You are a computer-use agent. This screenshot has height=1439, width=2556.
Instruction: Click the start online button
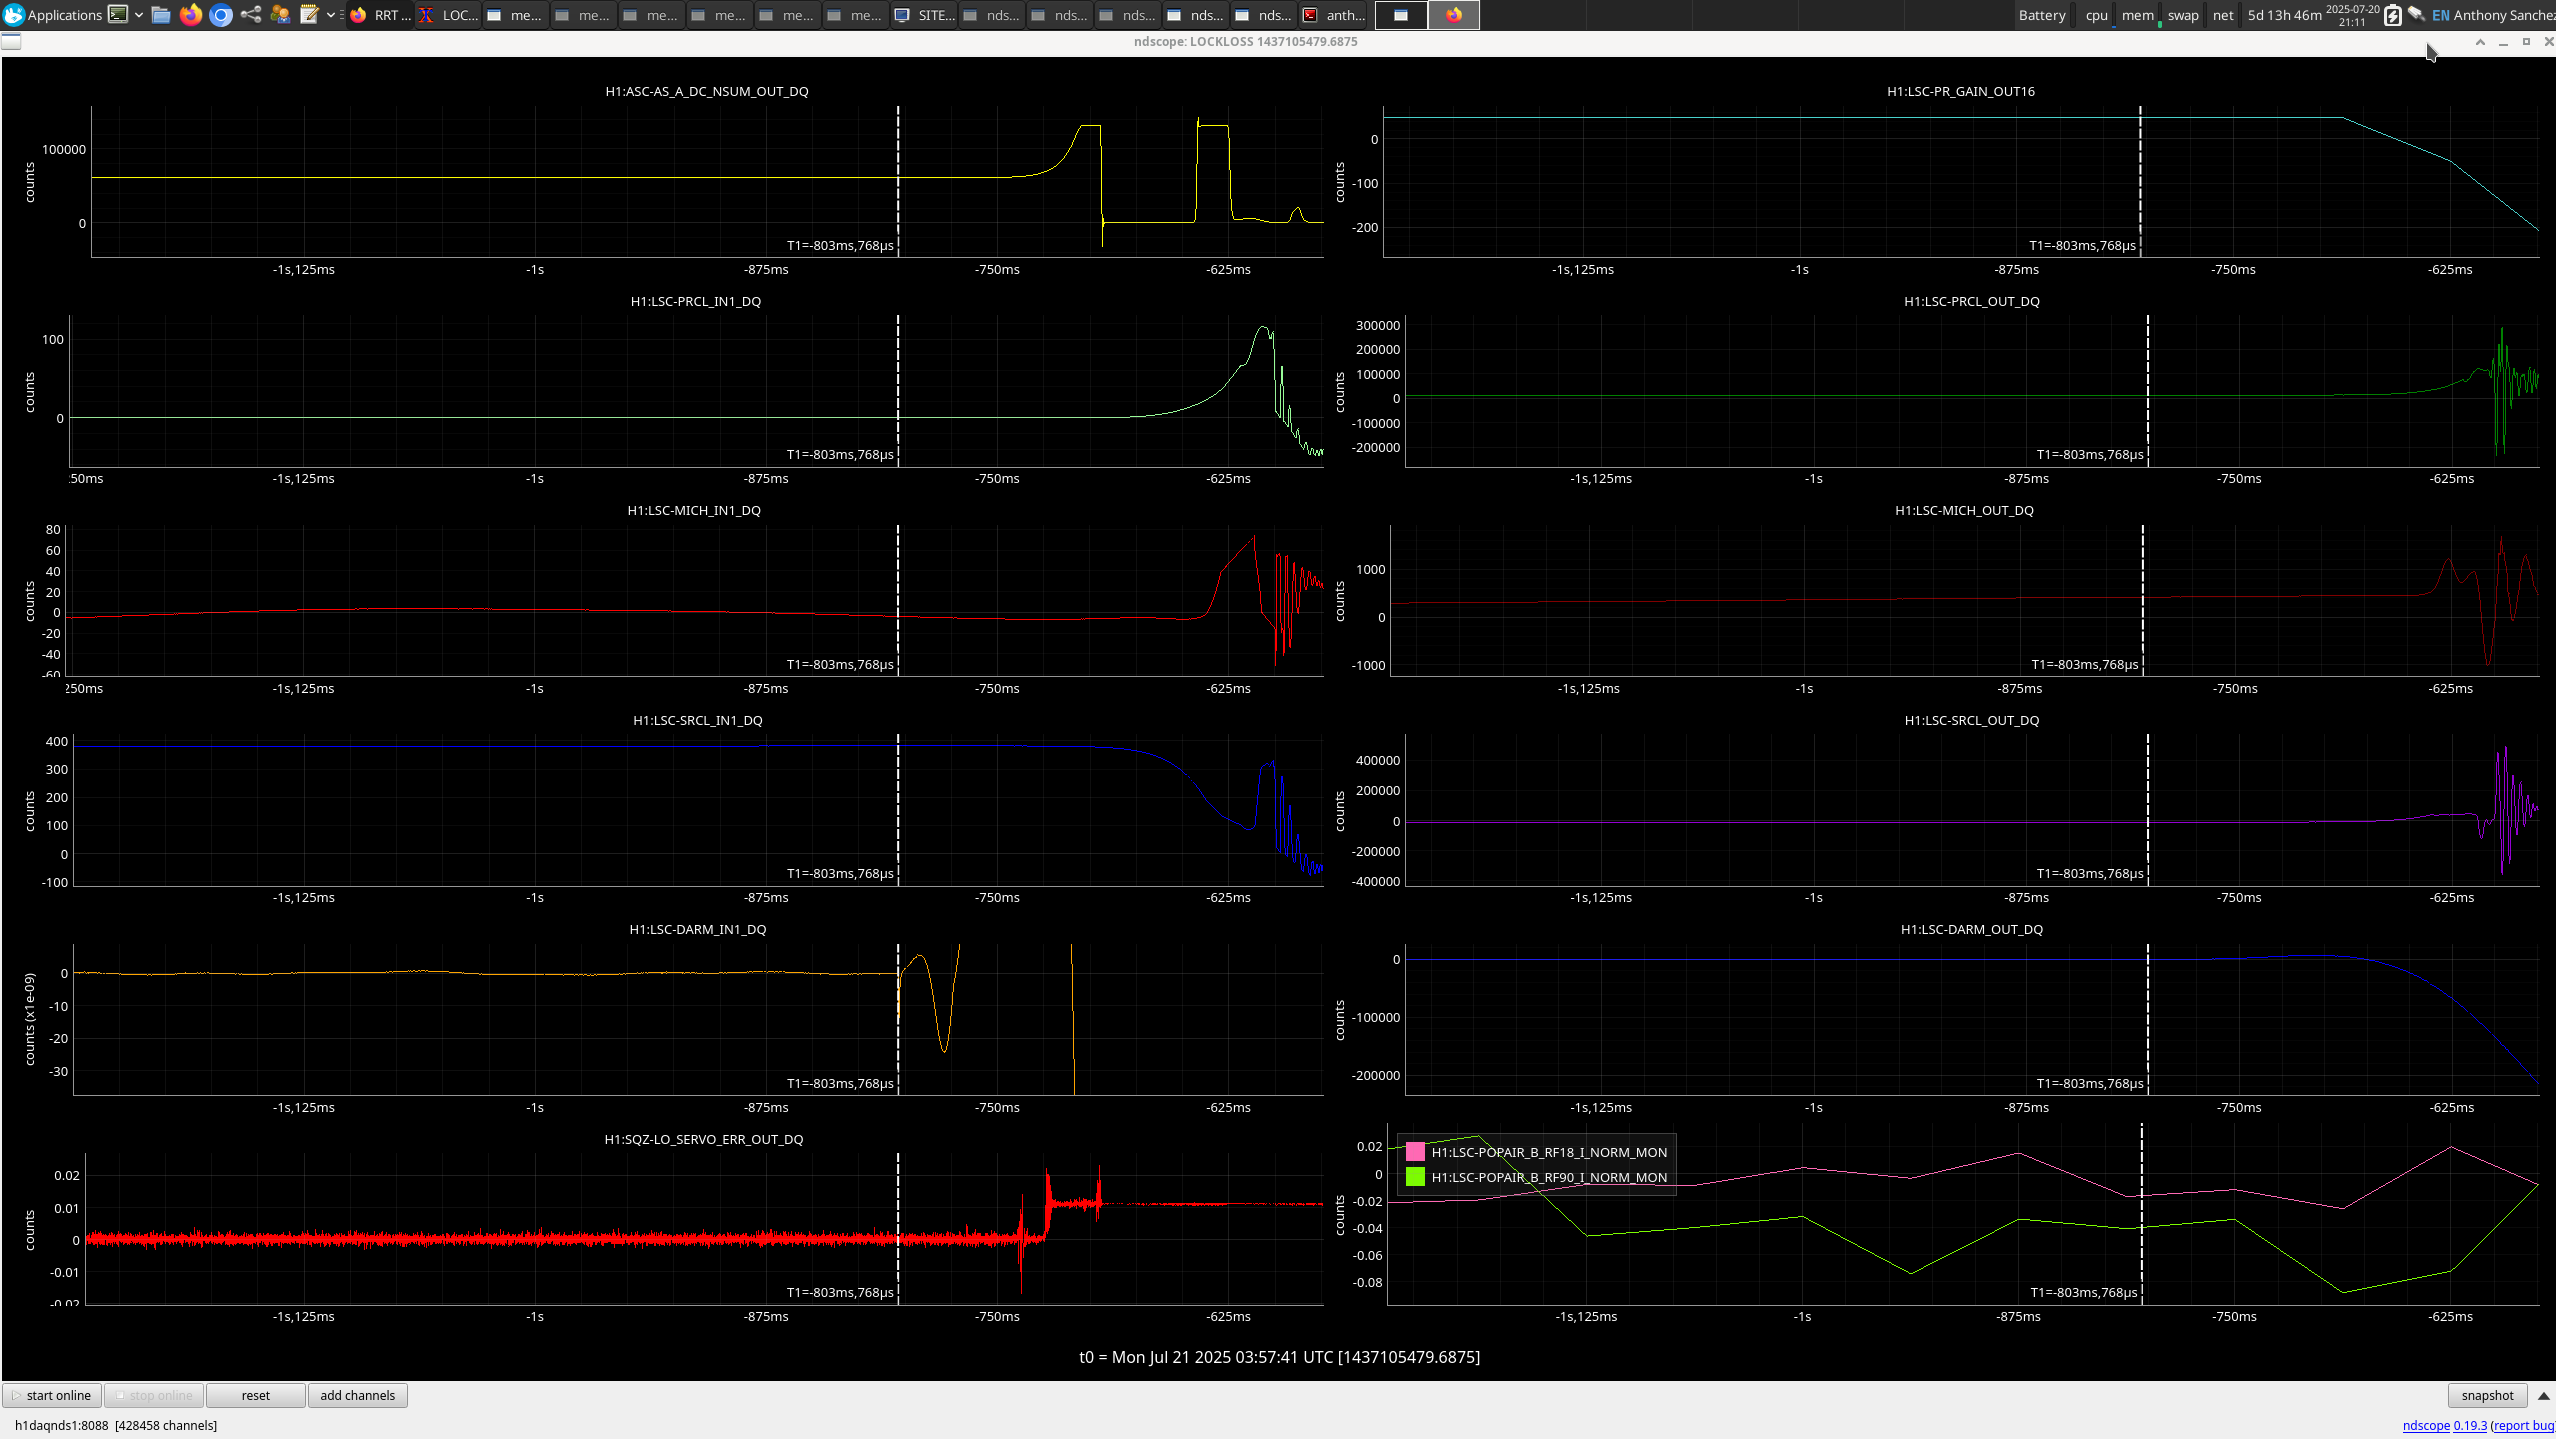pos(52,1396)
